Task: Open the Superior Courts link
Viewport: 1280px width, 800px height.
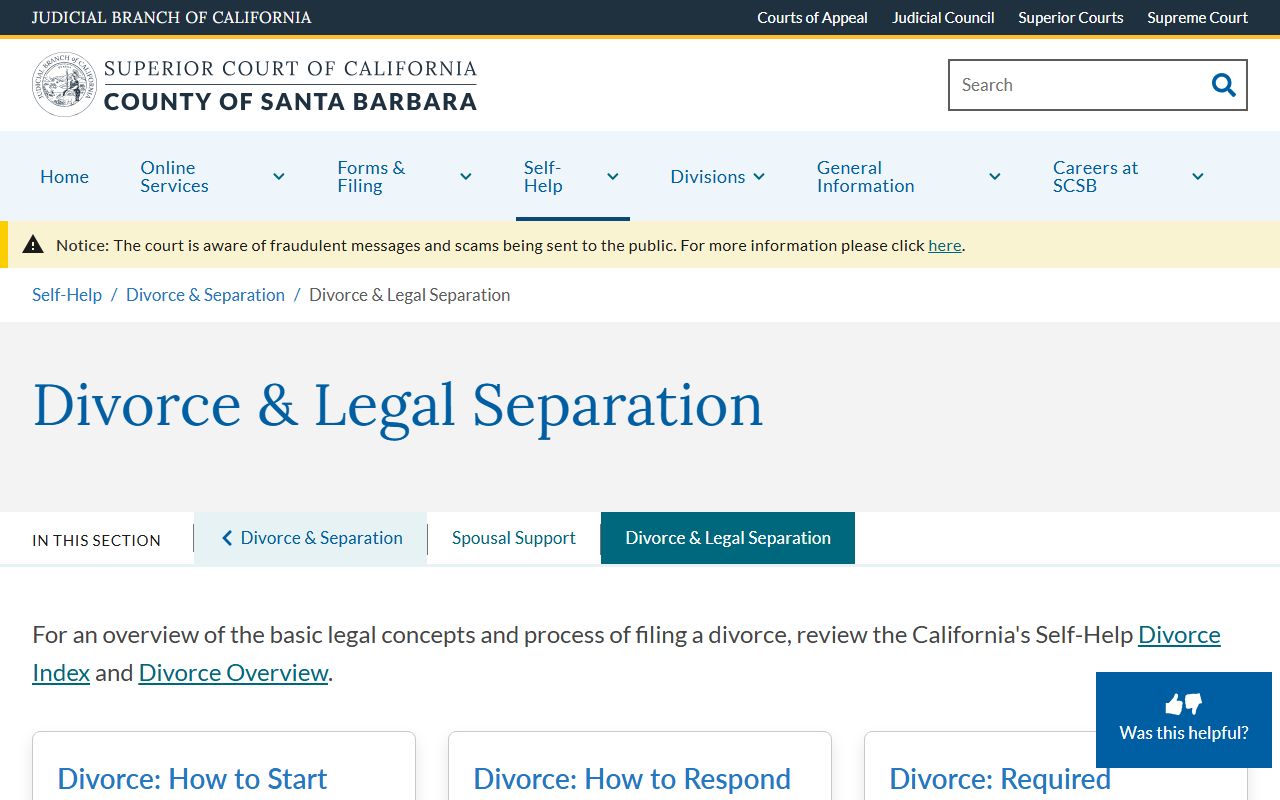Action: coord(1071,17)
